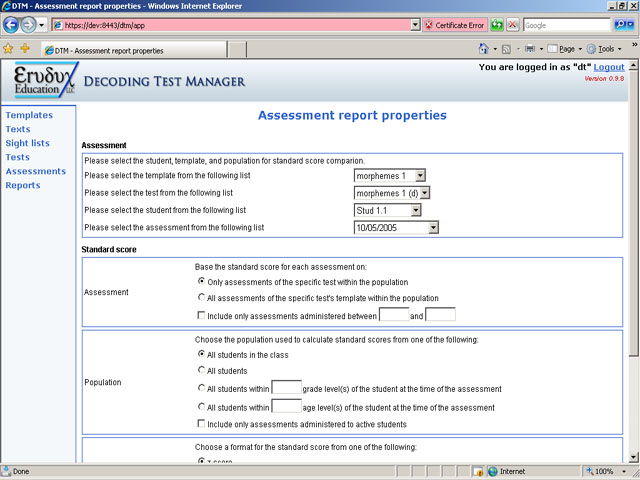The height and width of the screenshot is (480, 640).
Task: Open the Home button dropdown arrow
Action: pos(495,49)
